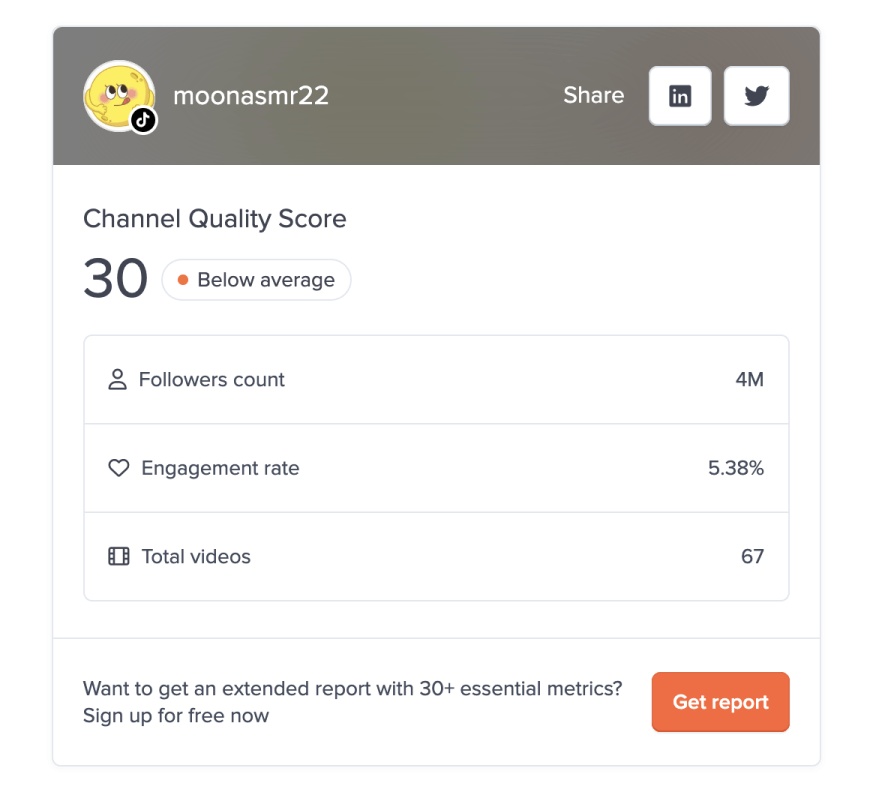
Task: Click the Channel Quality Score heading
Action: point(215,218)
